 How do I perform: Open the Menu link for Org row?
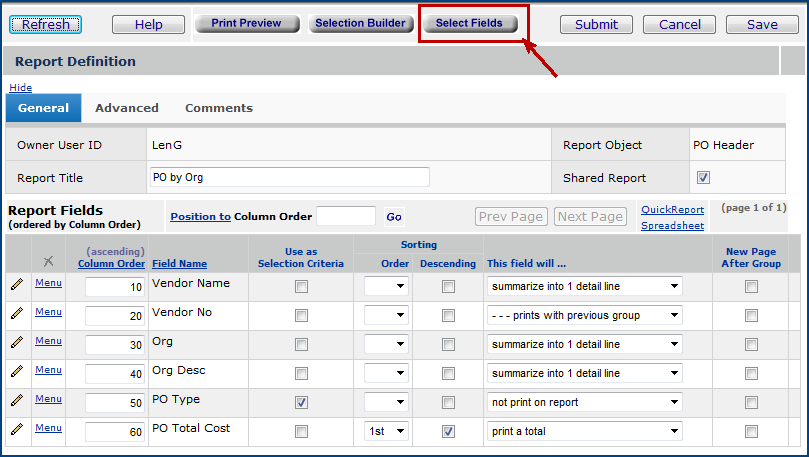coord(48,341)
